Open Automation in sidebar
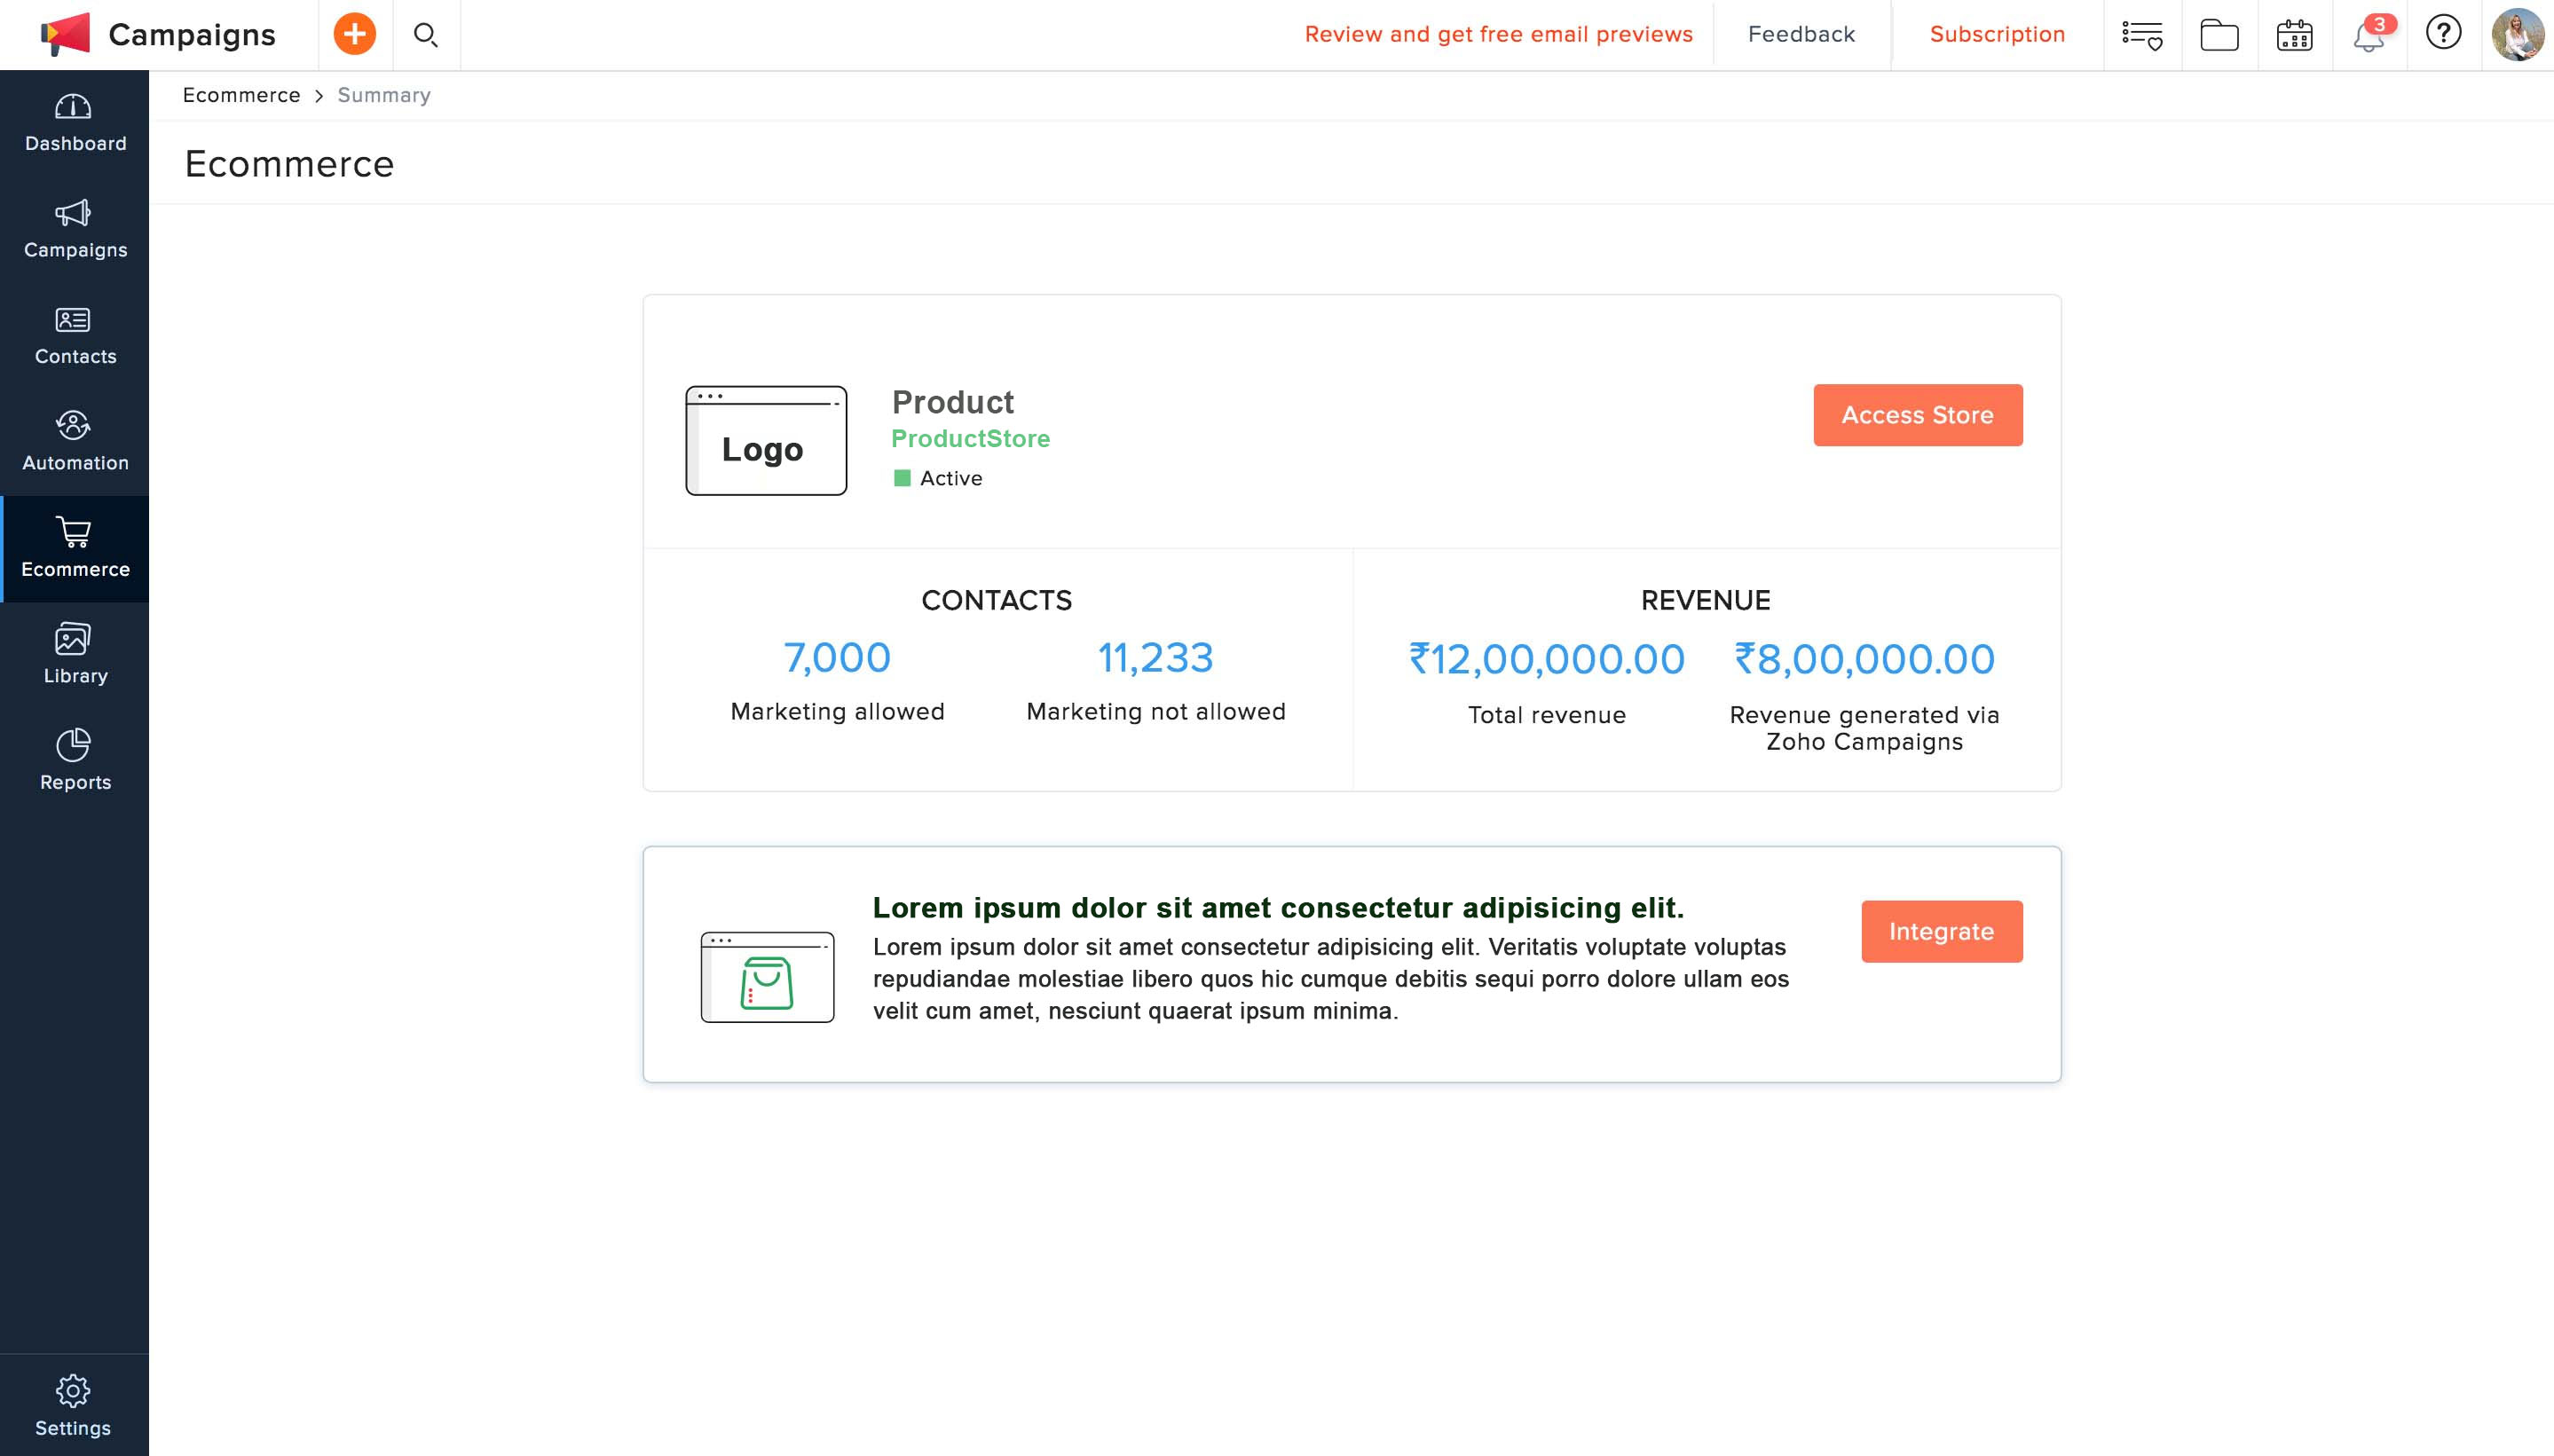 [x=75, y=443]
